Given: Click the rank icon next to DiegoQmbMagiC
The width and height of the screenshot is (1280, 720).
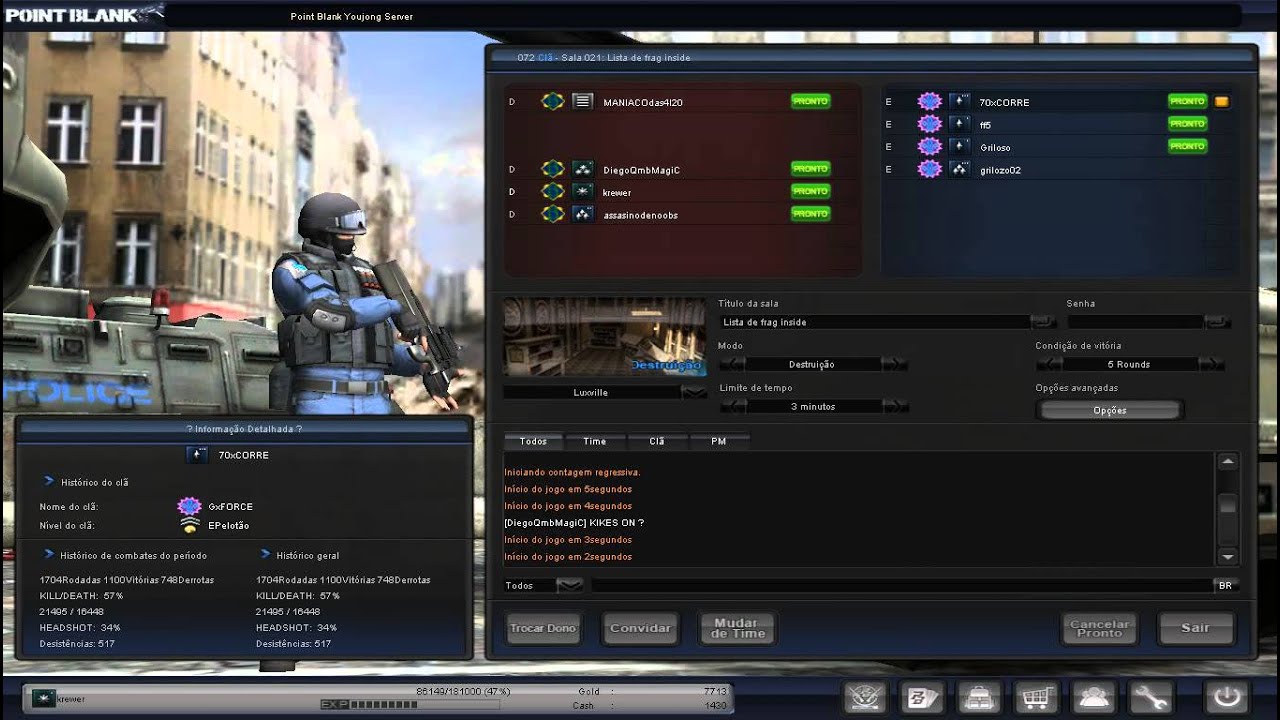Looking at the screenshot, I should click(583, 169).
